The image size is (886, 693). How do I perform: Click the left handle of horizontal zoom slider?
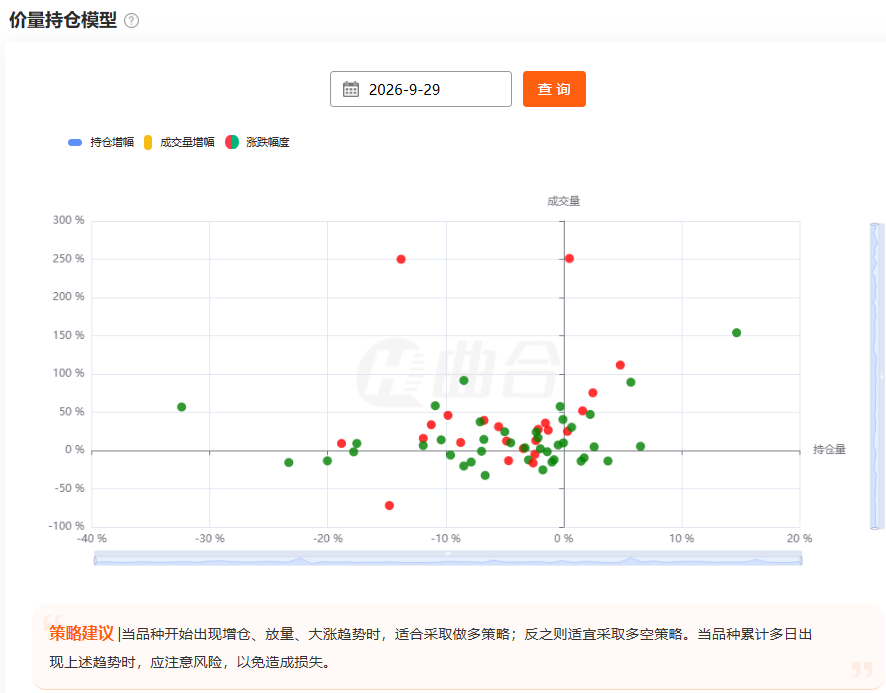[x=95, y=560]
